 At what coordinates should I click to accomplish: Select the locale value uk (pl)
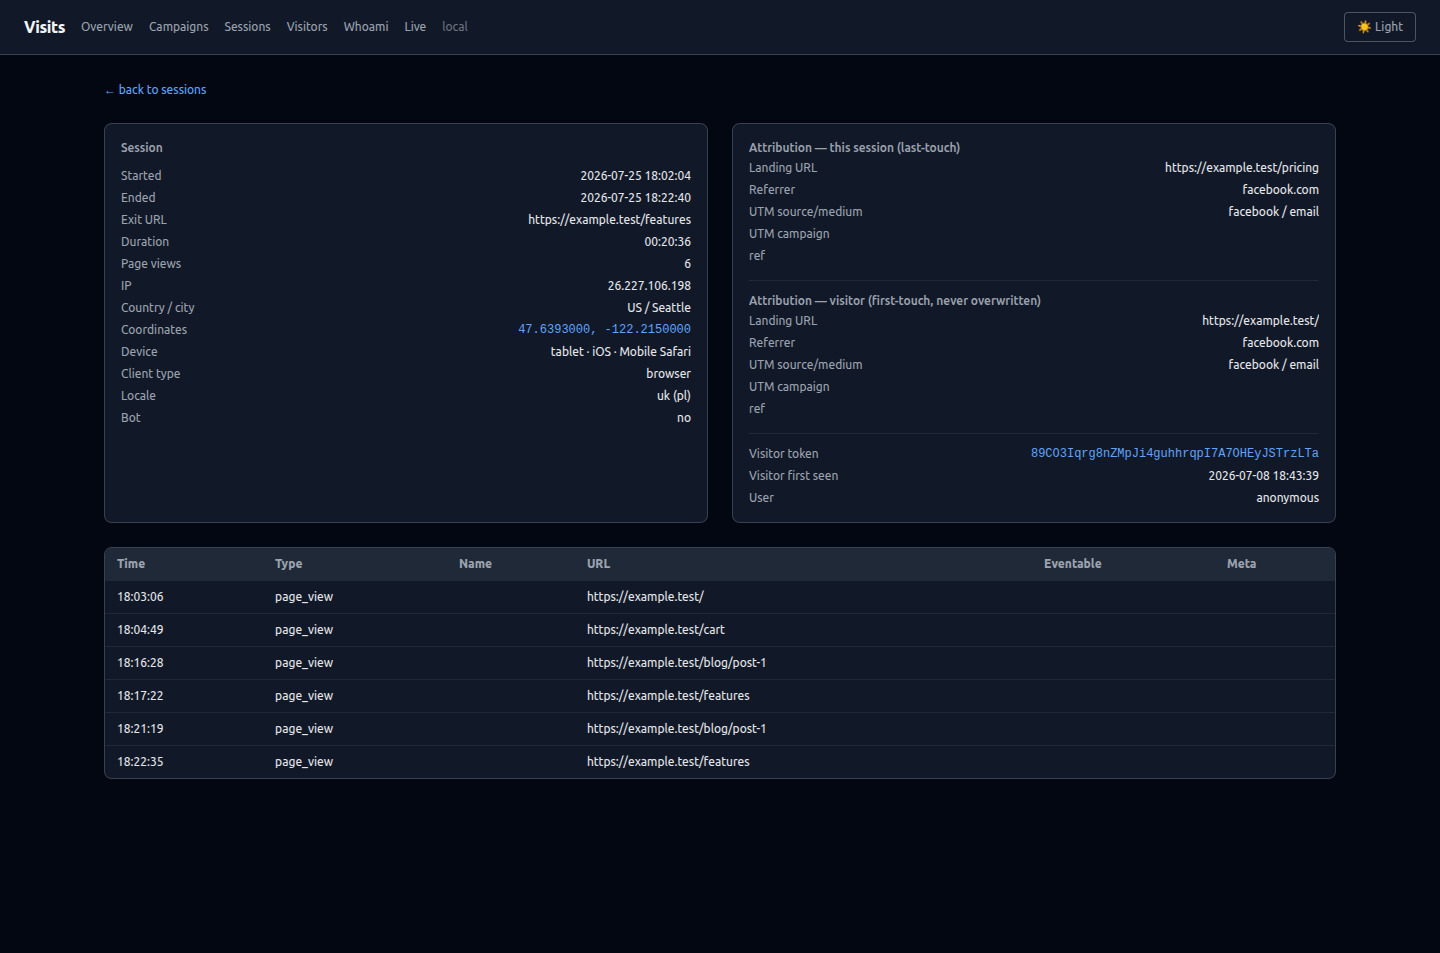[x=674, y=396]
